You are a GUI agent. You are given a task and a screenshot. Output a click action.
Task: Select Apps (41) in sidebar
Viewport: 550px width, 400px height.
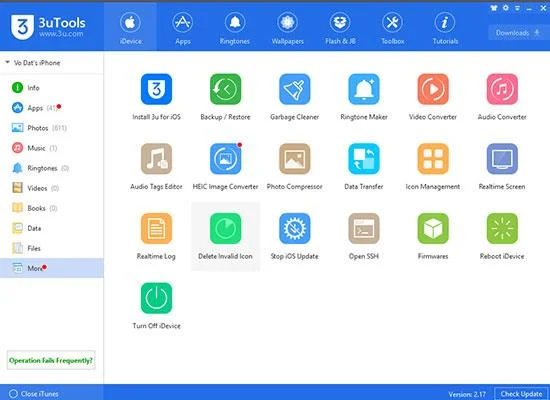pos(52,108)
